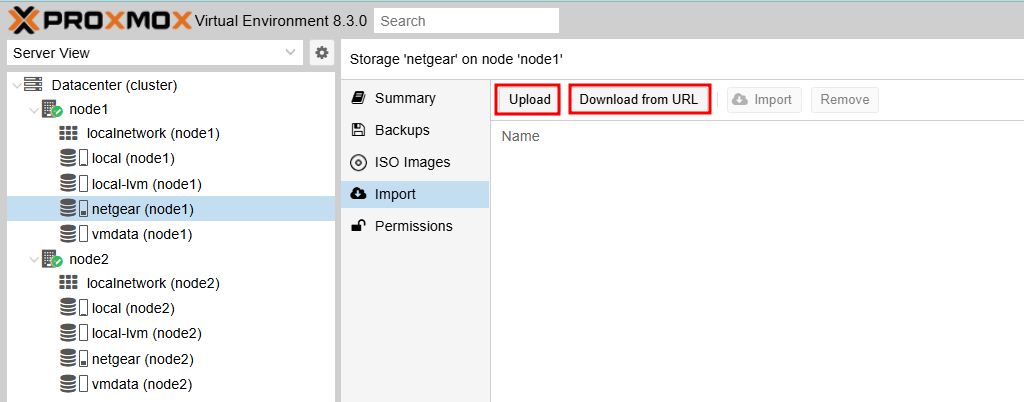This screenshot has width=1024, height=402.
Task: Select node1 in the tree
Action: 88,109
